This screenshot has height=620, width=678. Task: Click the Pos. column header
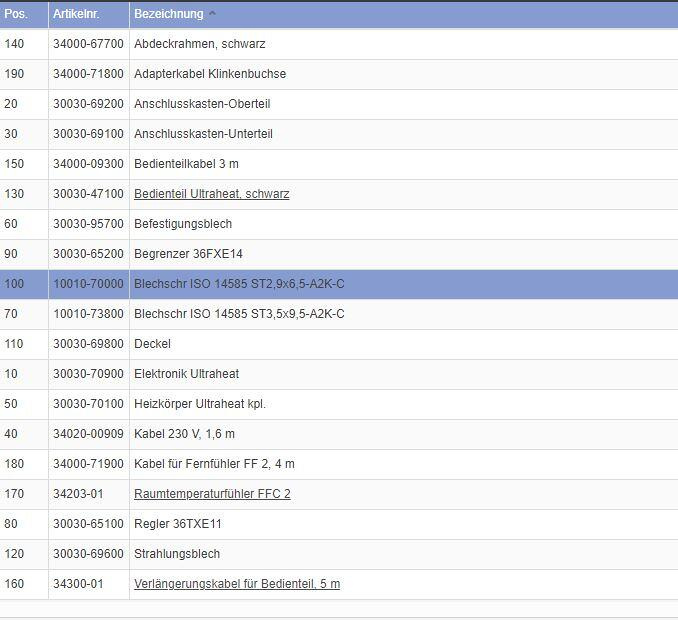coord(16,14)
